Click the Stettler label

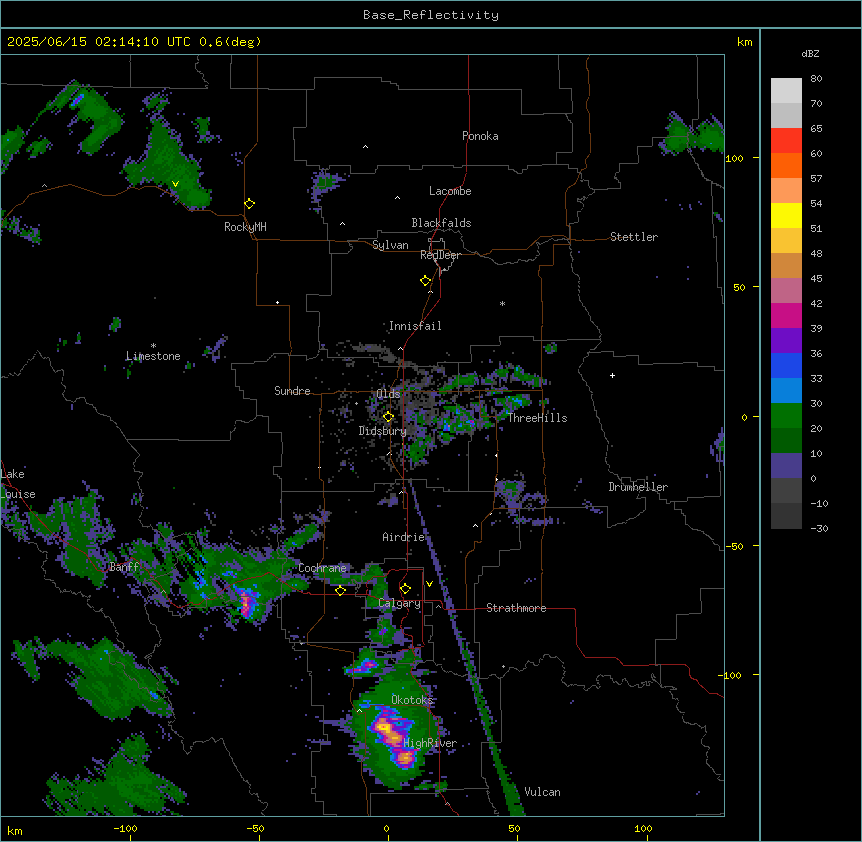tap(634, 237)
